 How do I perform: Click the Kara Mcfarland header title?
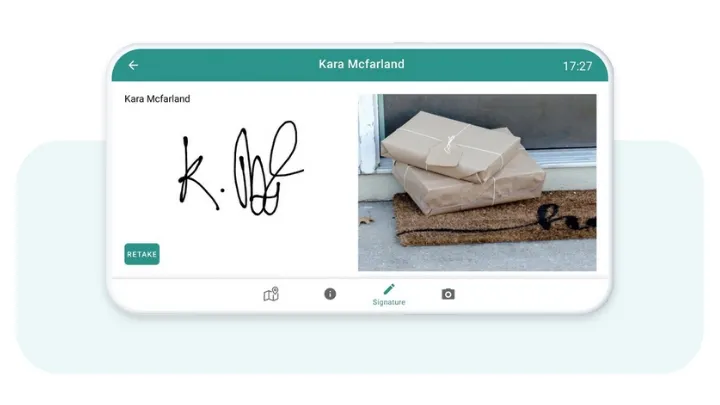pos(361,64)
